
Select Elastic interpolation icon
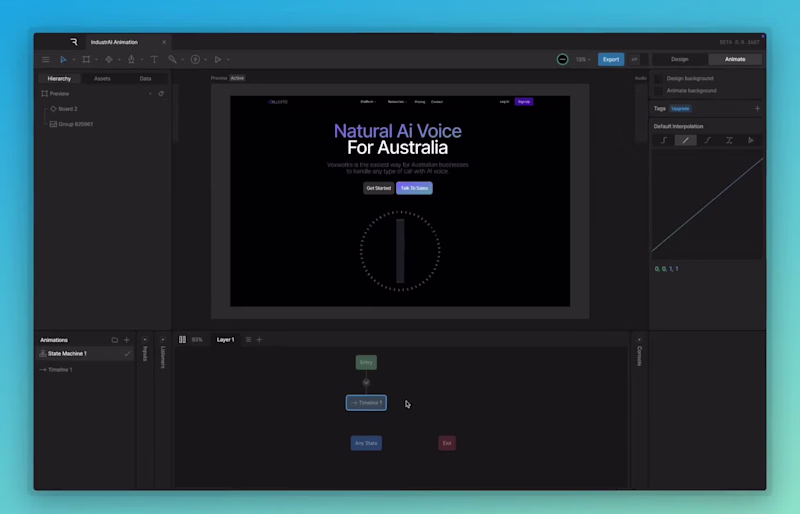pyautogui.click(x=729, y=140)
